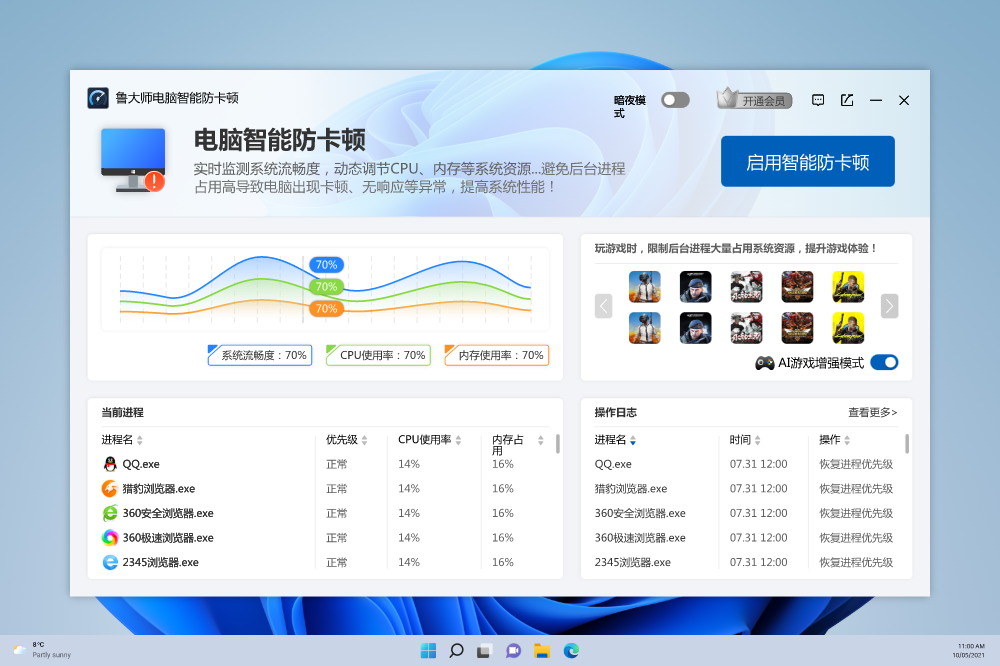Open 查看更多 in the operation log
The height and width of the screenshot is (666, 1000).
(x=872, y=412)
